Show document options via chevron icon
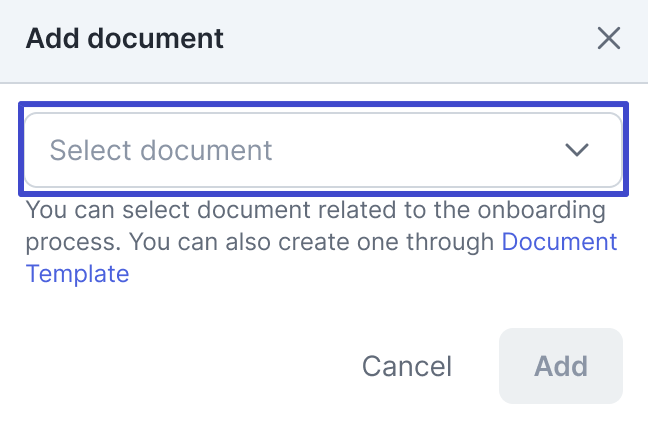The height and width of the screenshot is (435, 648). pos(576,150)
